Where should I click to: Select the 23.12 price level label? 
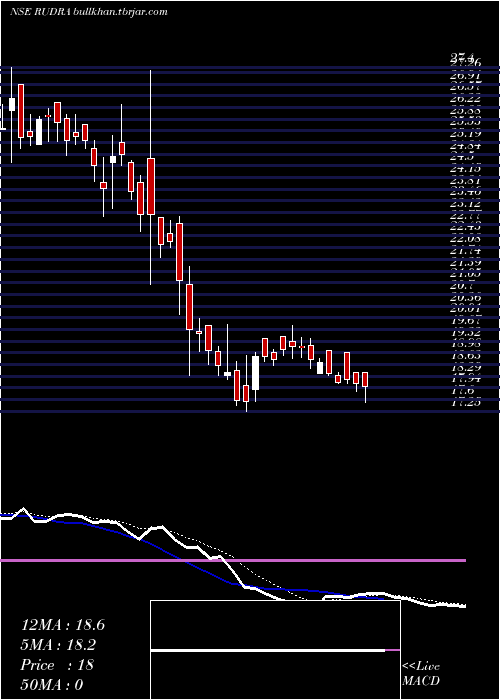tap(465, 204)
